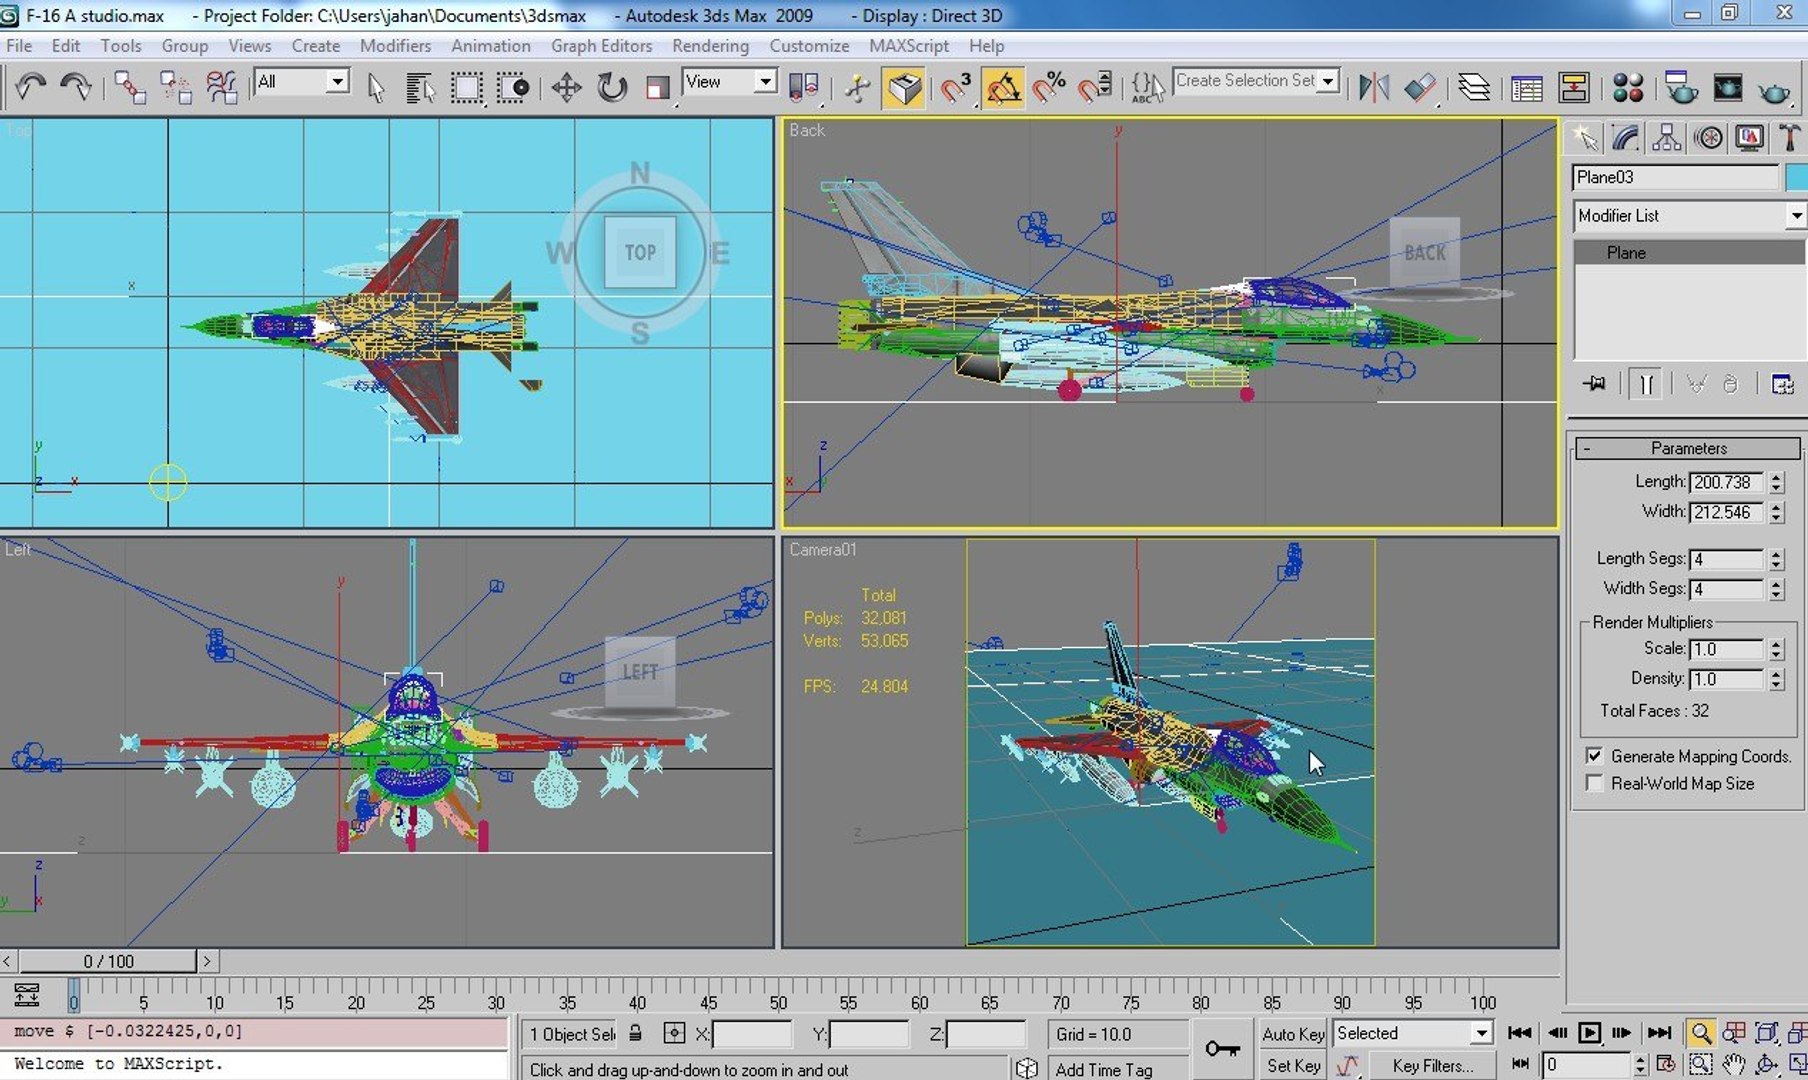Select the Unlink Selection tool
This screenshot has width=1808, height=1080.
(176, 88)
